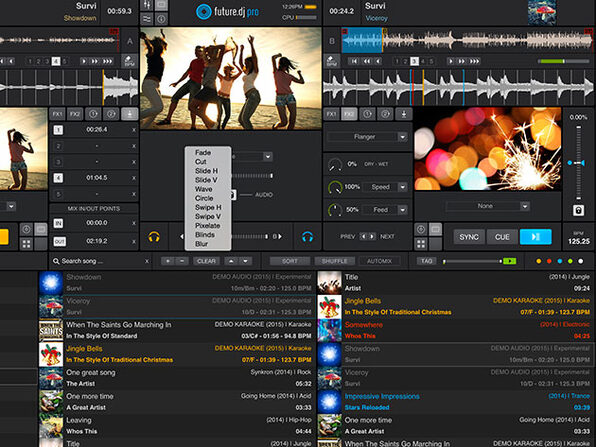The height and width of the screenshot is (447, 596).
Task: Select hot cue 4 on deck A
Action: [x=56, y=61]
